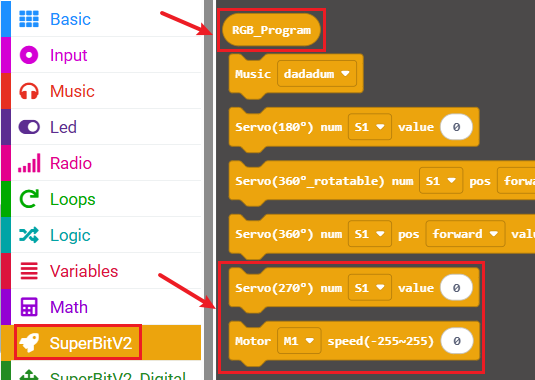Open pos dropdown in Servo(360°_rotatable) block
535x380 pixels.
coord(516,180)
